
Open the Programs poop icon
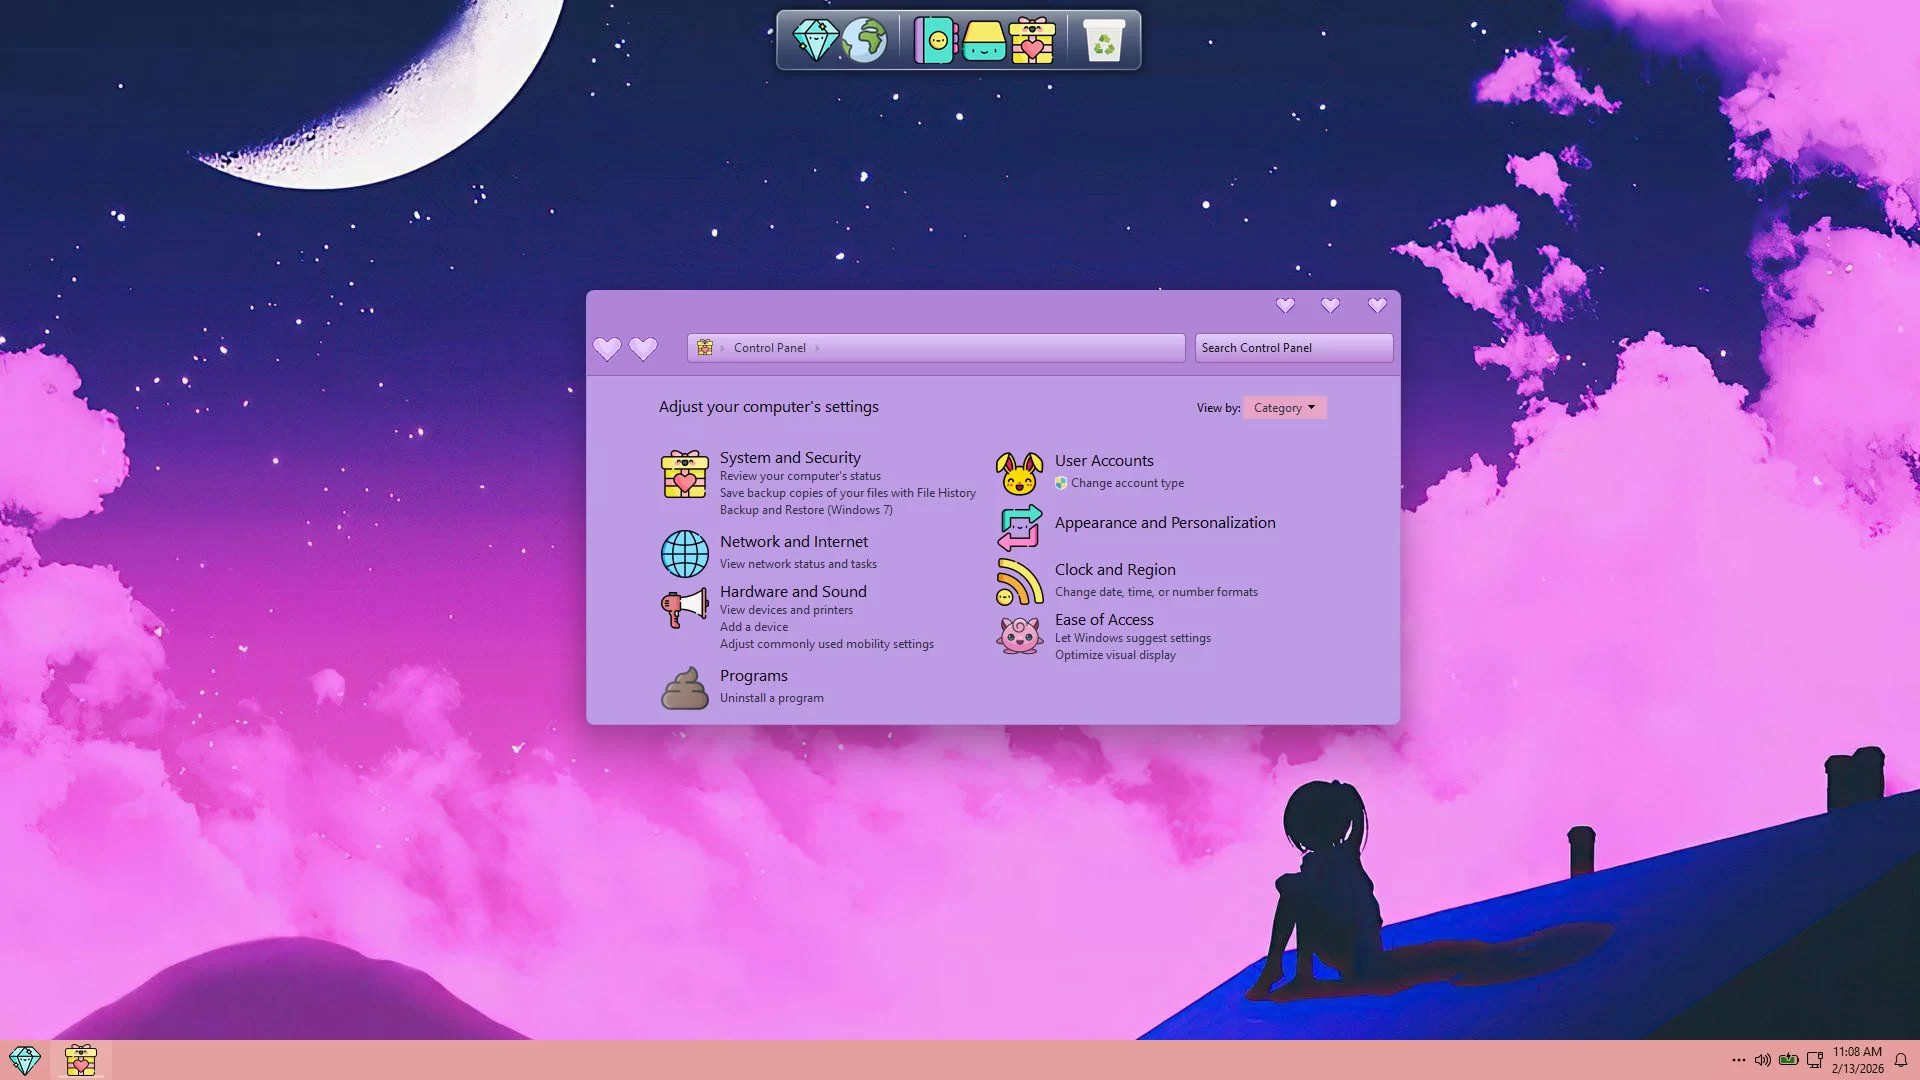[684, 689]
